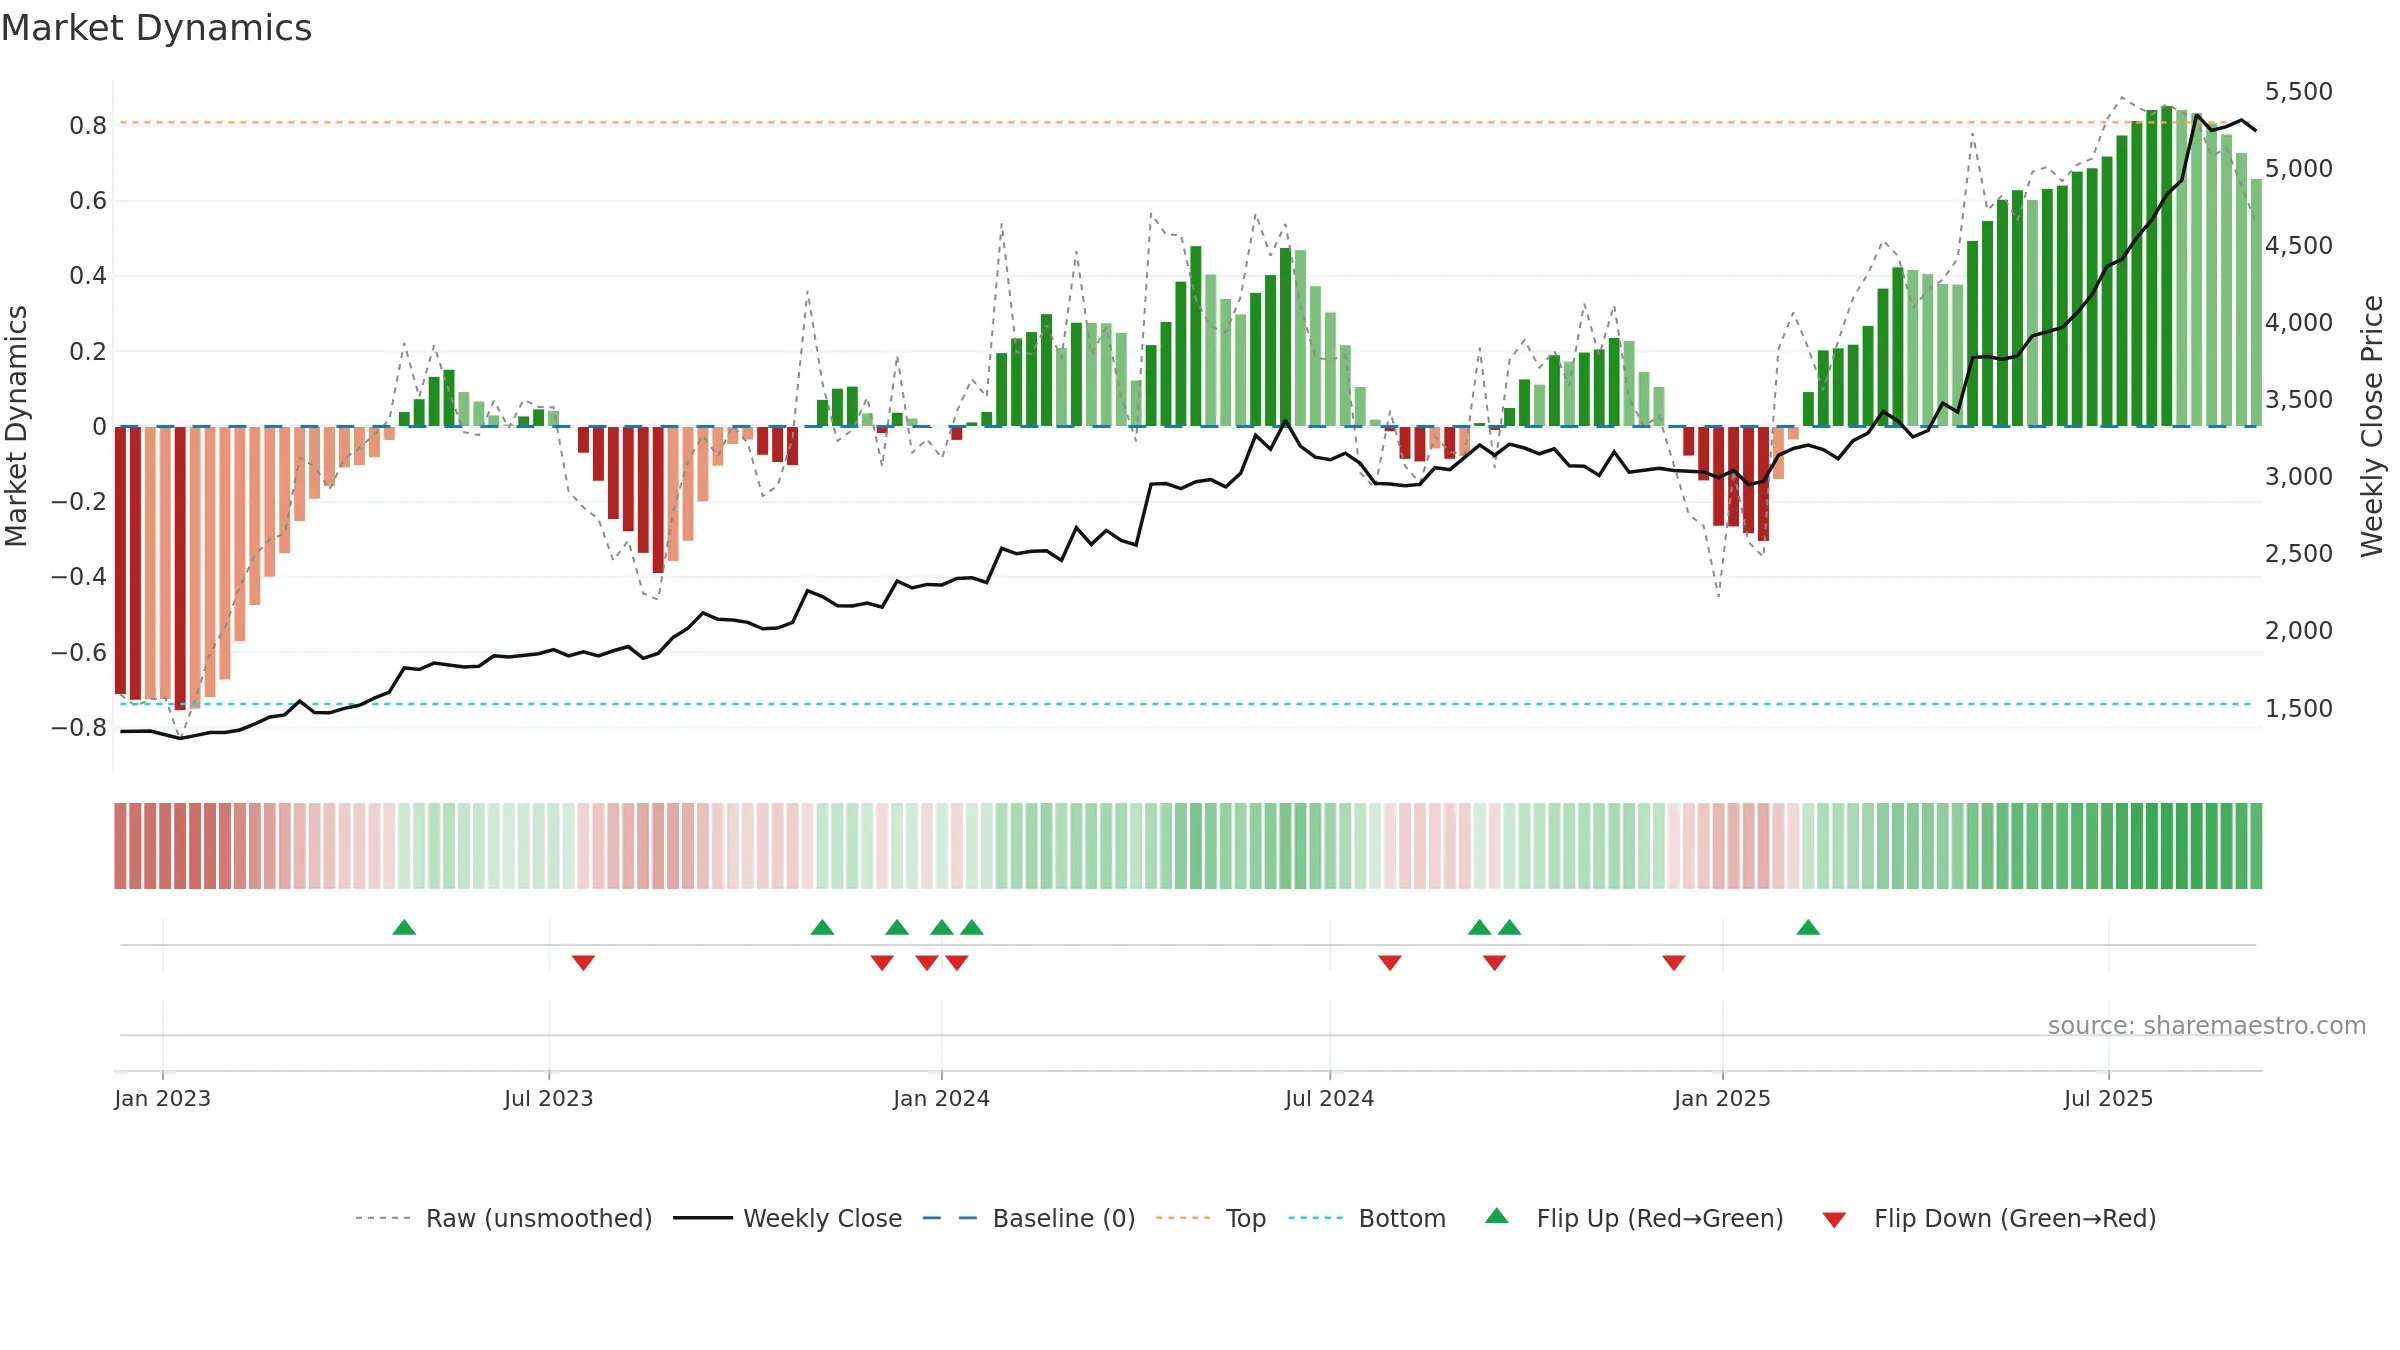This screenshot has width=2400, height=1350.
Task: Toggle the Raw (unsmoothed) legend entry
Action: (539, 1218)
